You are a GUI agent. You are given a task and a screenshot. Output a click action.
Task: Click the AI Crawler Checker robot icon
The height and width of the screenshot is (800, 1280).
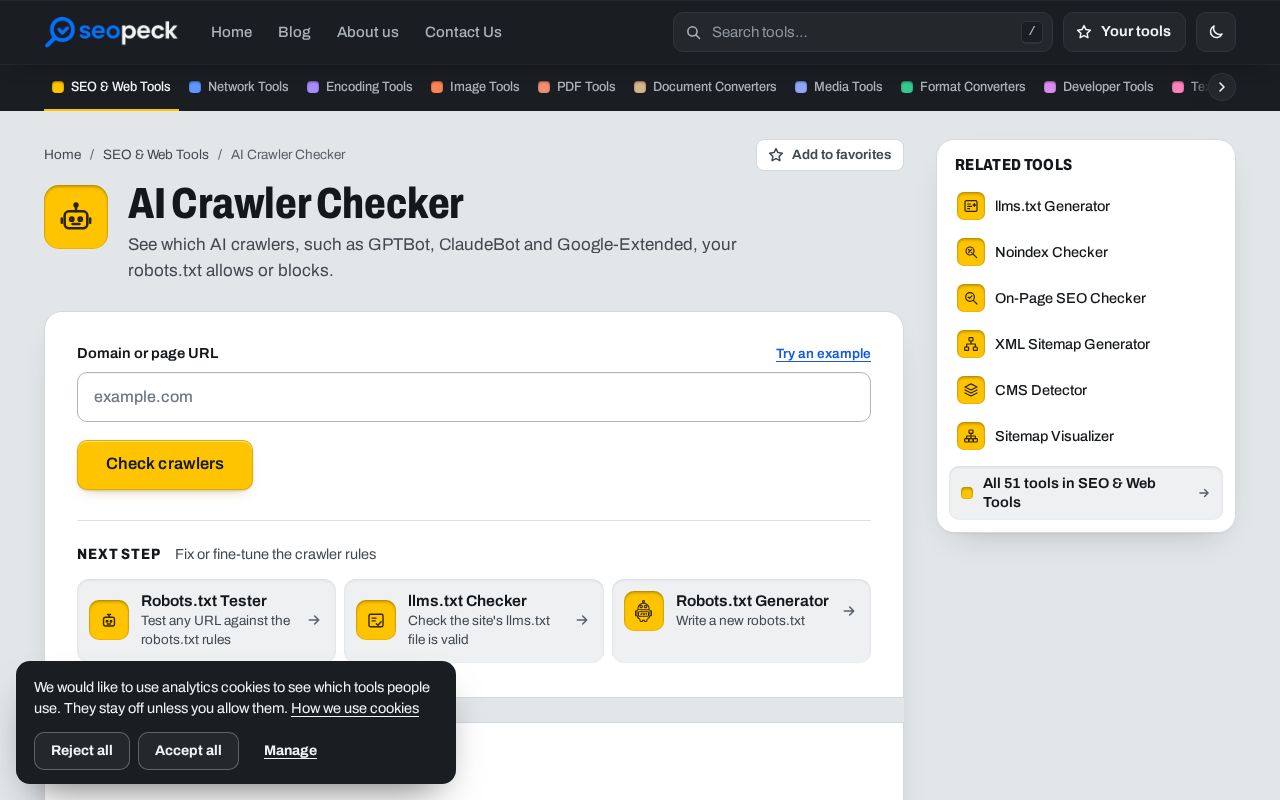(76, 217)
